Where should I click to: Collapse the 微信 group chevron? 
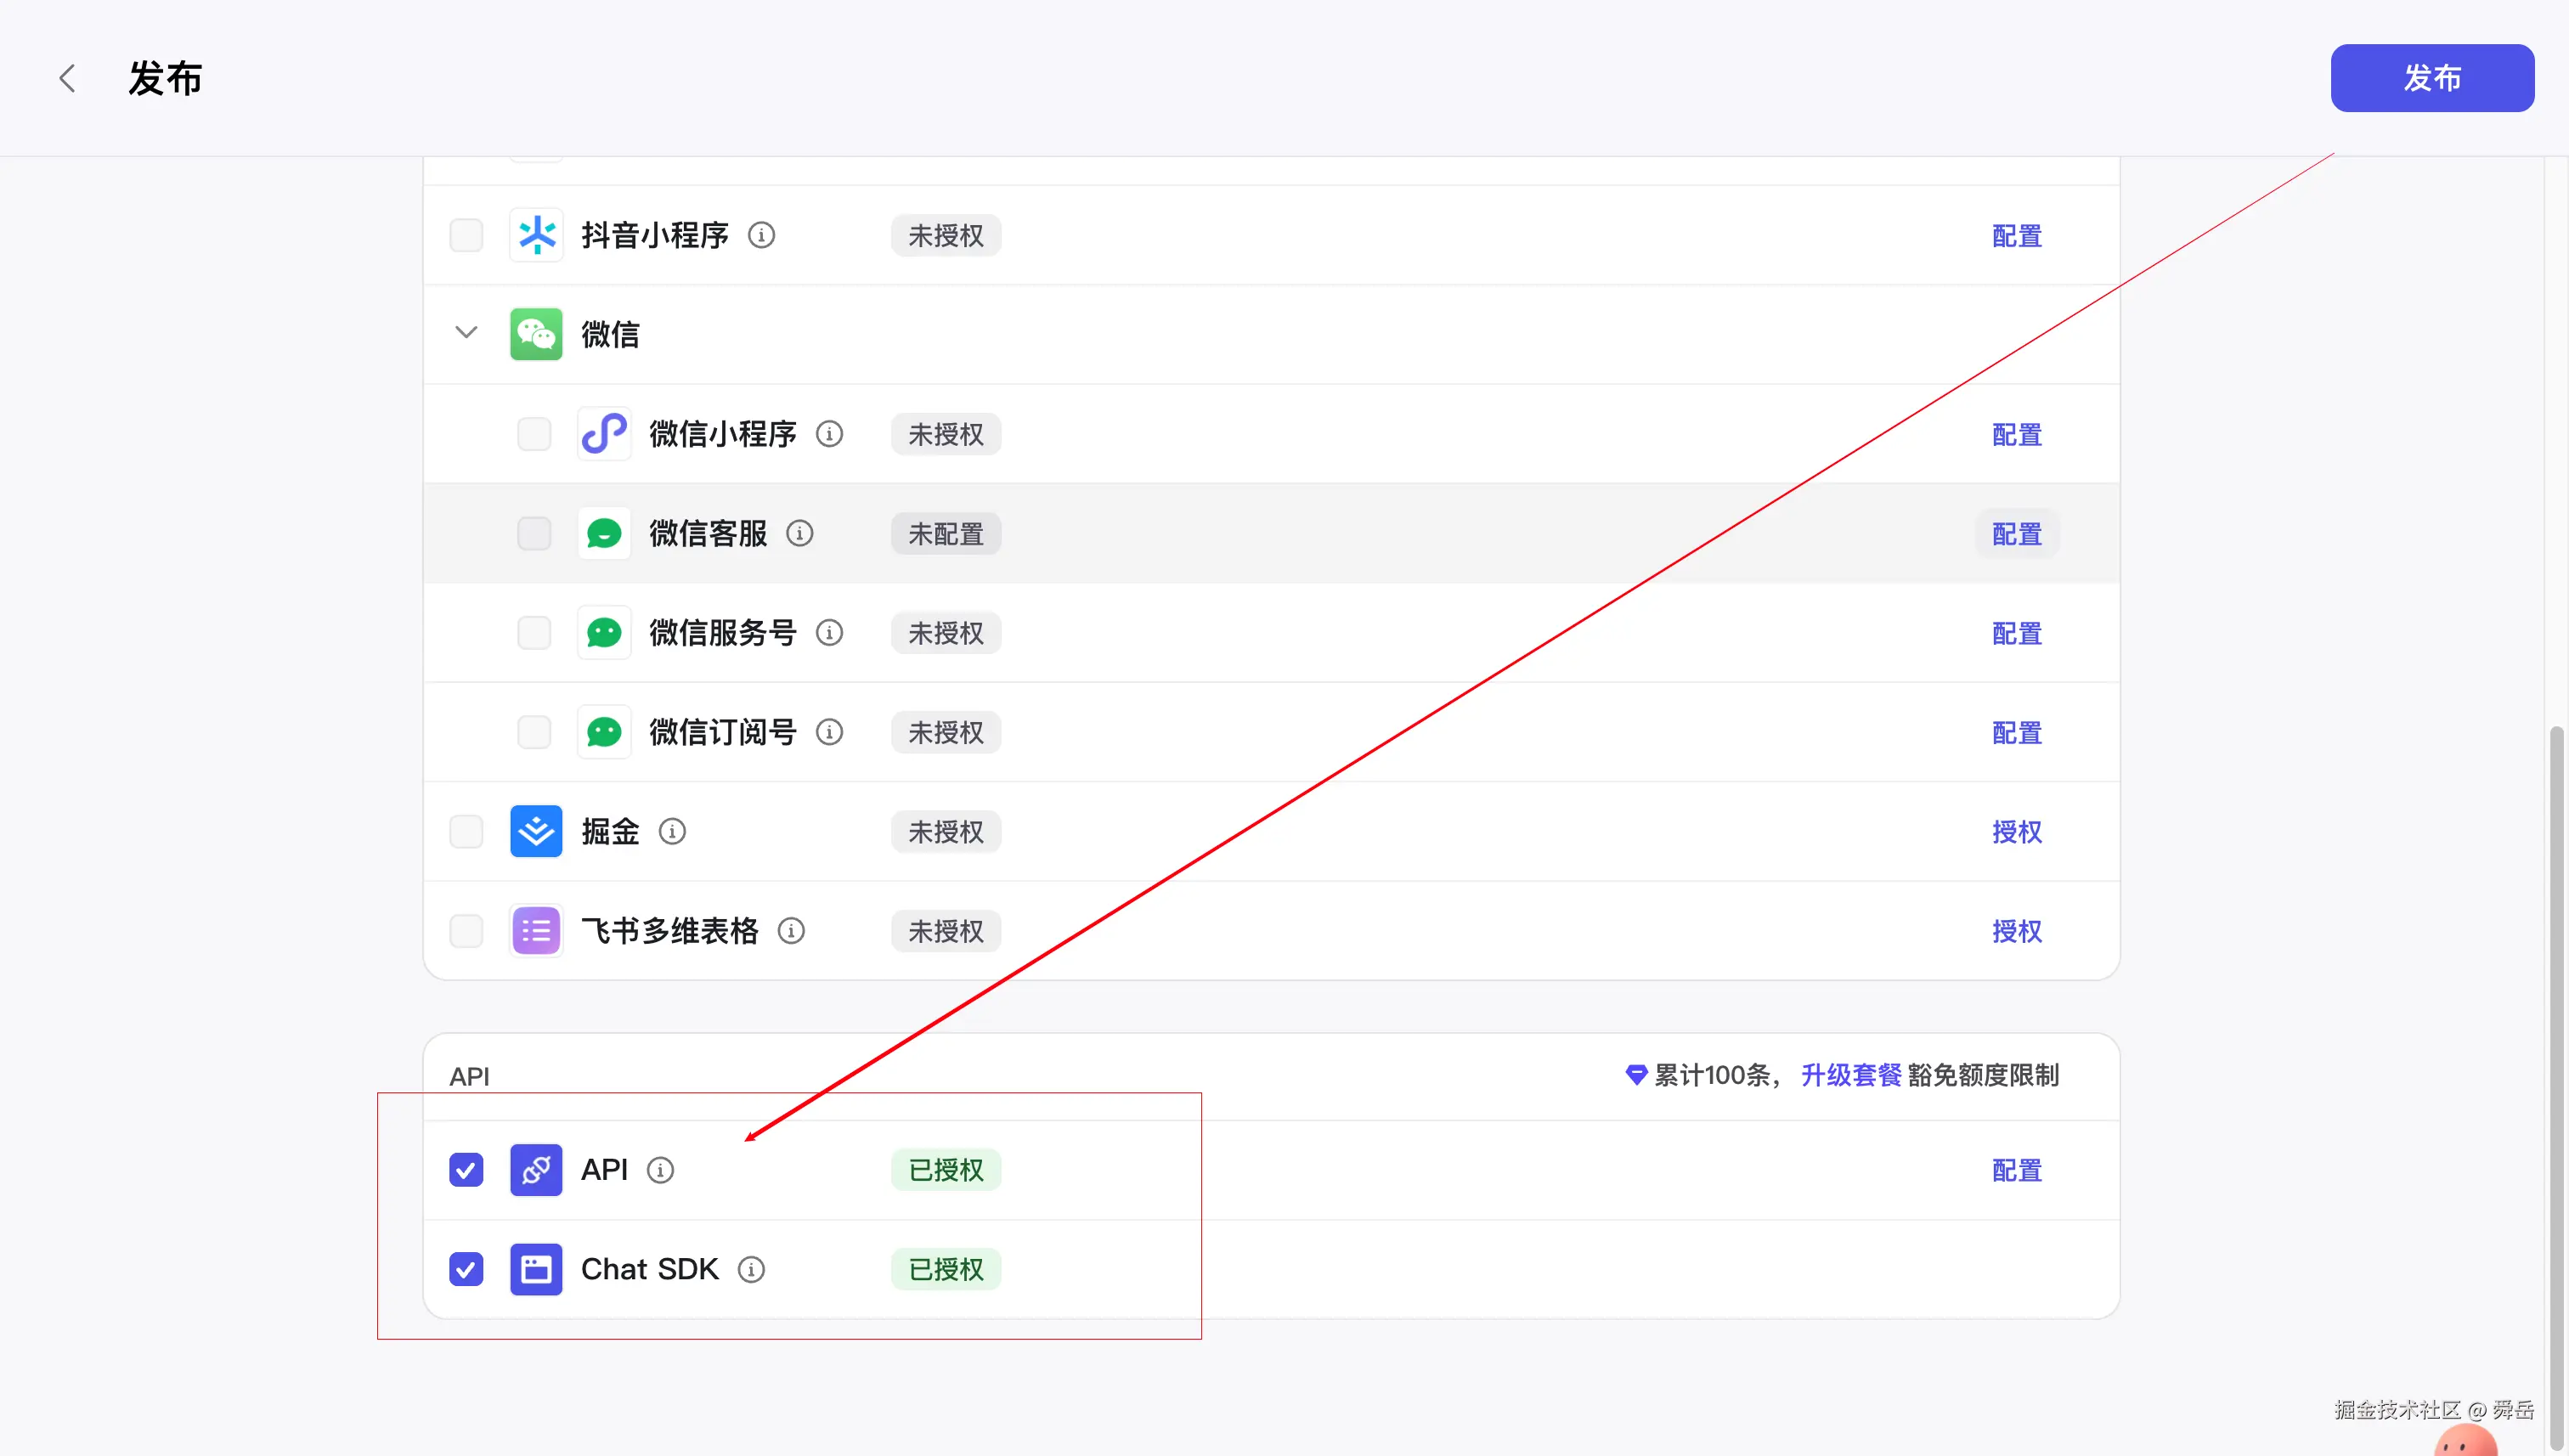tap(466, 332)
